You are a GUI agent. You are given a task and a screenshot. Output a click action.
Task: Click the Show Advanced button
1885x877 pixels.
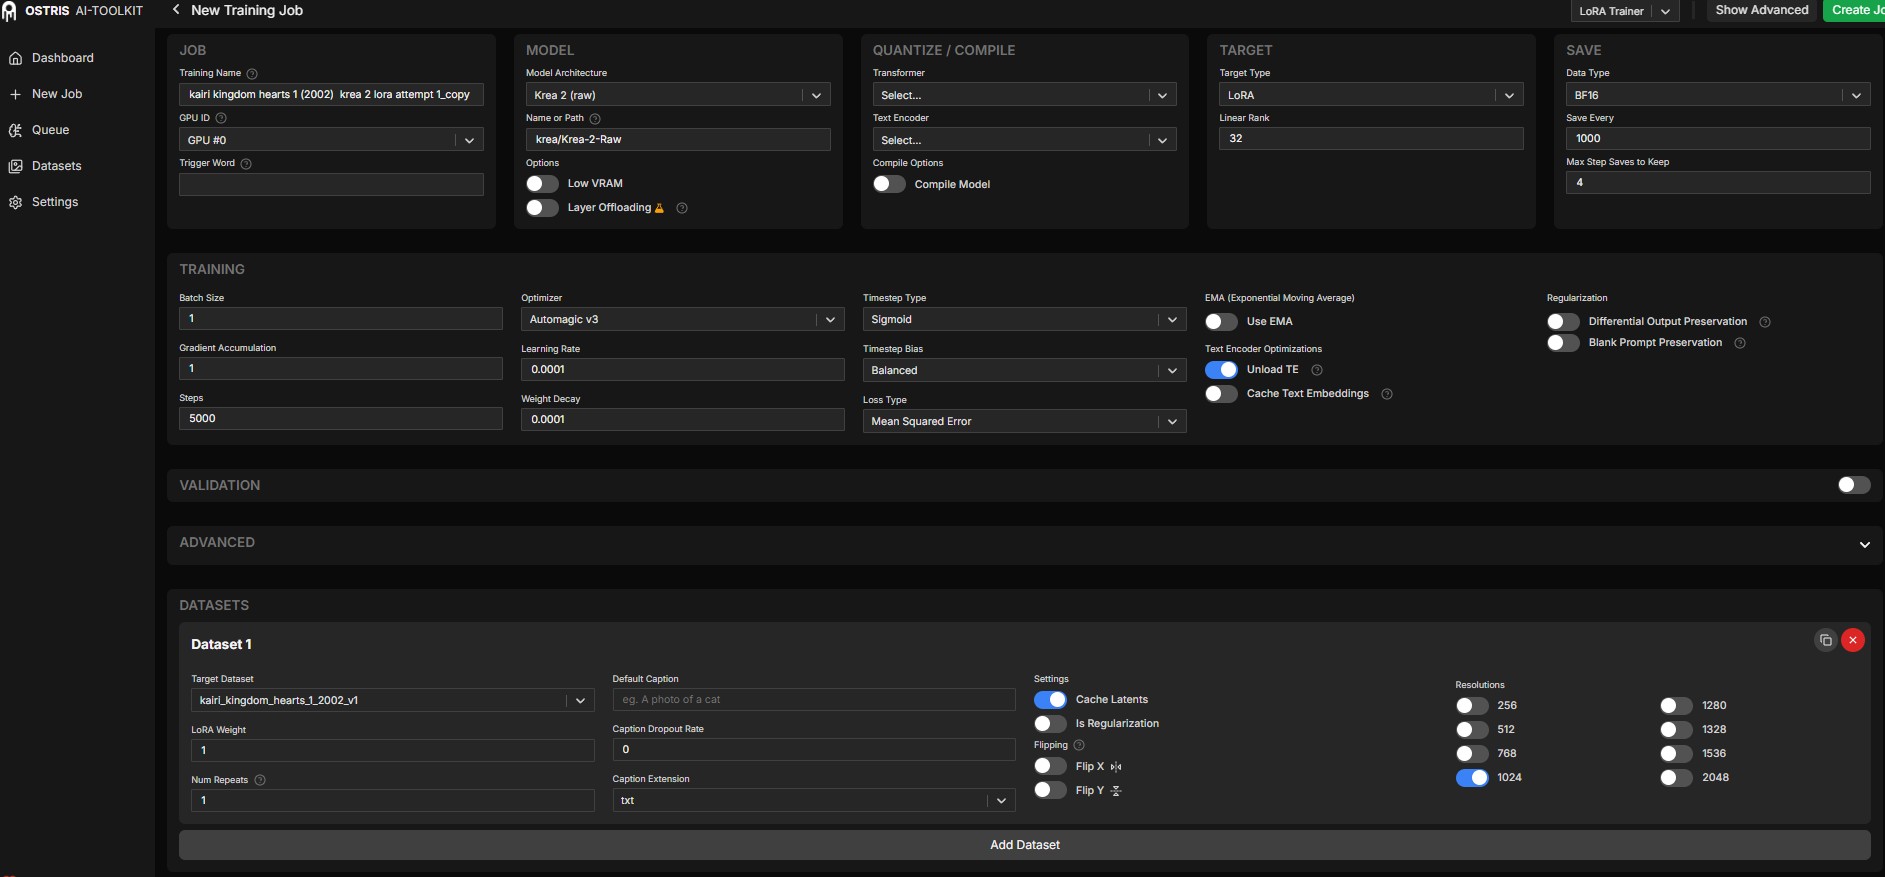pos(1762,10)
